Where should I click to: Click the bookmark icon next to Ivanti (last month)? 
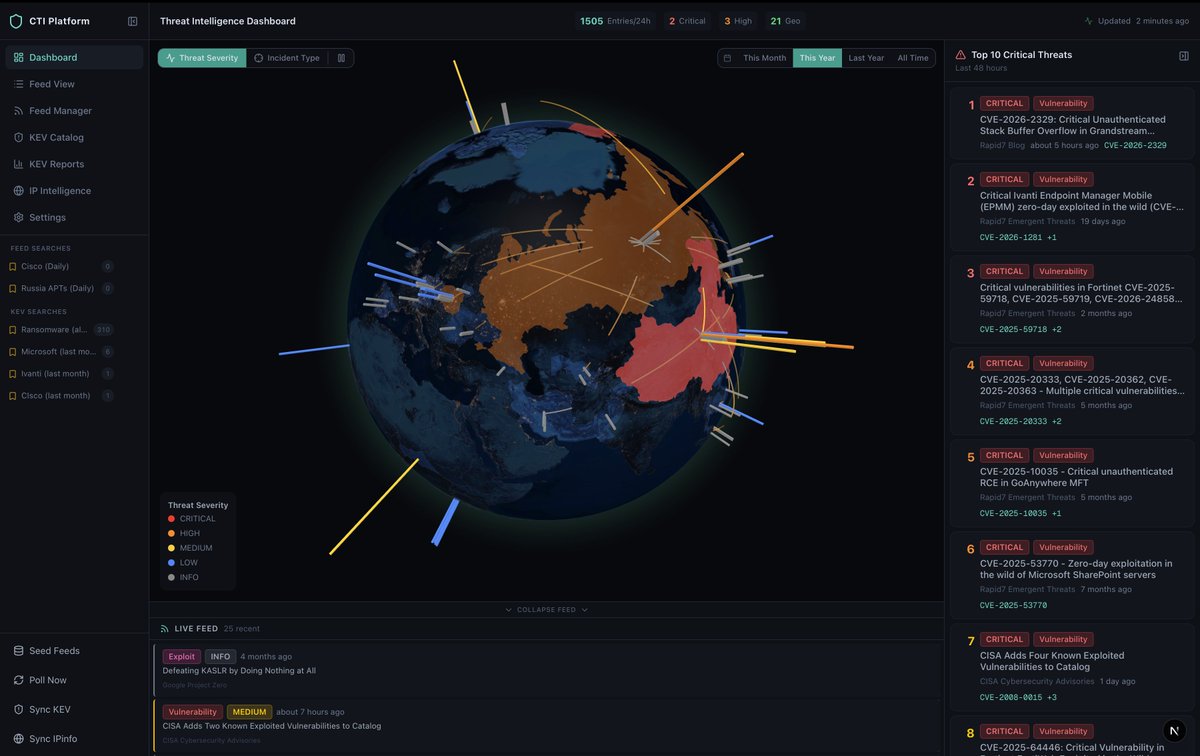[12, 373]
